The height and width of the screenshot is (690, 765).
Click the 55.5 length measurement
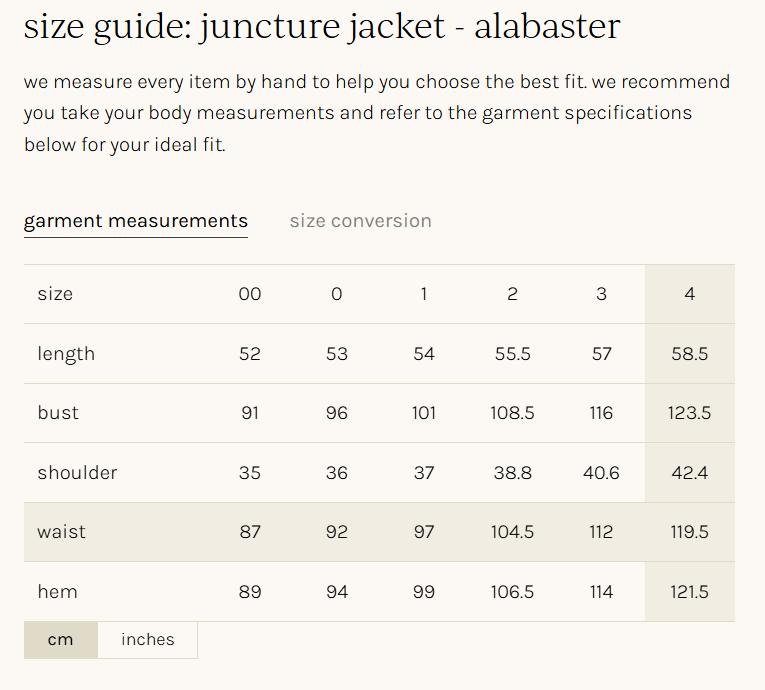(512, 354)
